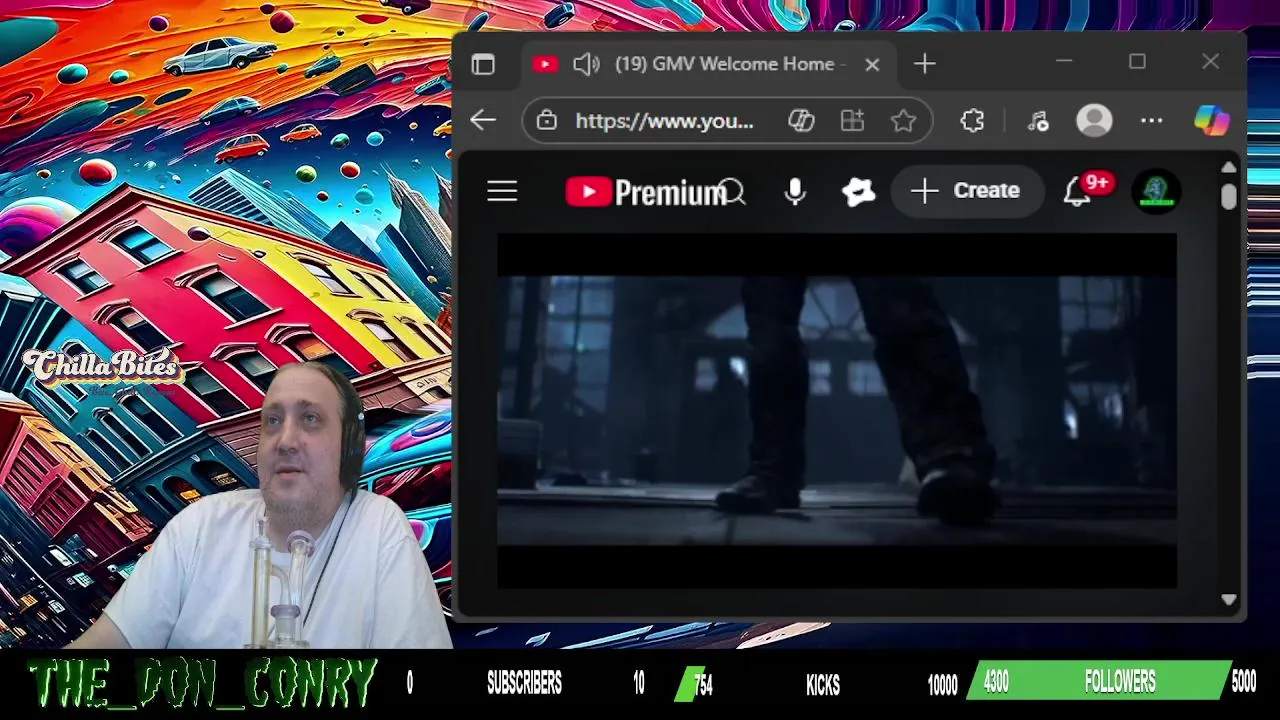Open the tab actions menu icon
Screen dimensions: 1280x720
point(483,64)
